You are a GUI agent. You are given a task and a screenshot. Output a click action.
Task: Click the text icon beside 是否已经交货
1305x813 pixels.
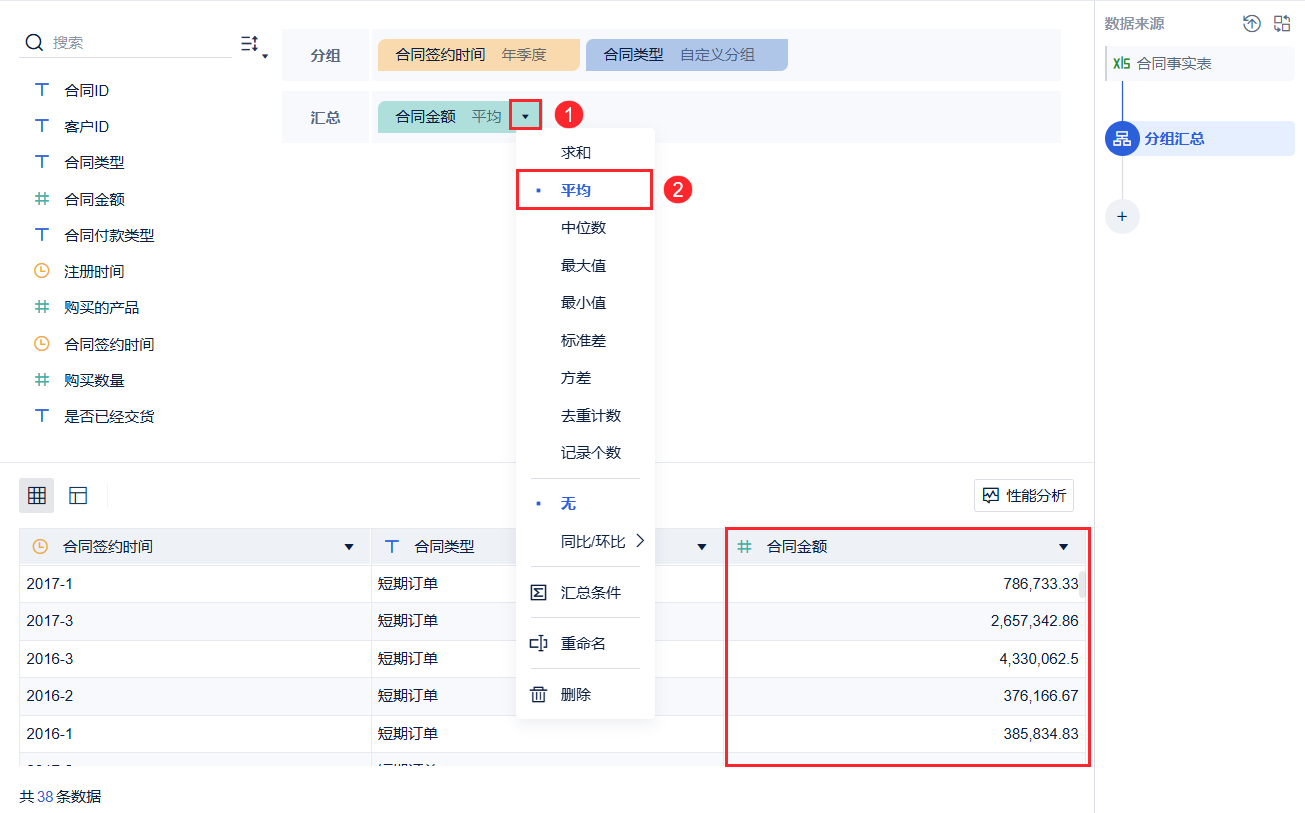41,416
